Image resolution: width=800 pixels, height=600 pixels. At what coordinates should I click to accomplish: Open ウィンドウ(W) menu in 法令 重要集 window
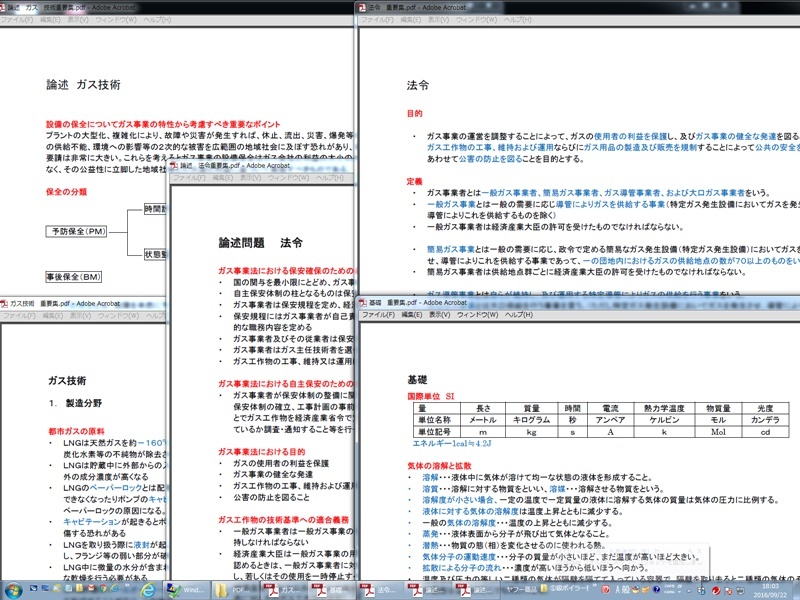[476, 19]
